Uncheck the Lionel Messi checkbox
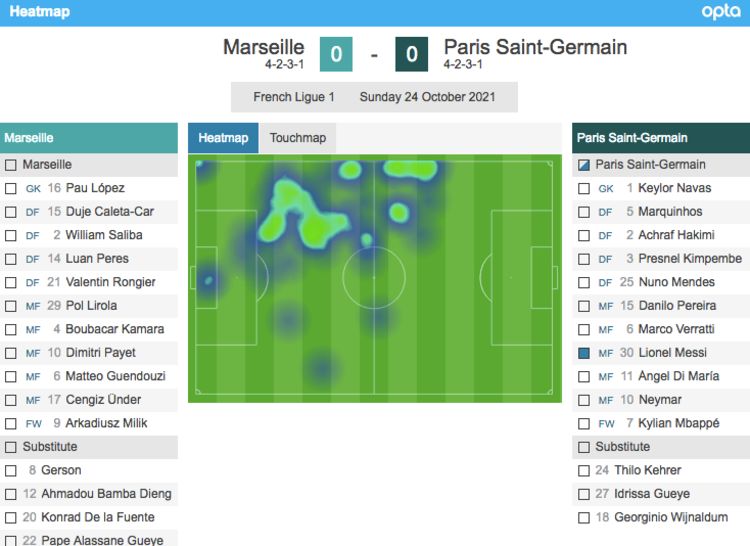Image resolution: width=750 pixels, height=546 pixels. click(x=584, y=353)
